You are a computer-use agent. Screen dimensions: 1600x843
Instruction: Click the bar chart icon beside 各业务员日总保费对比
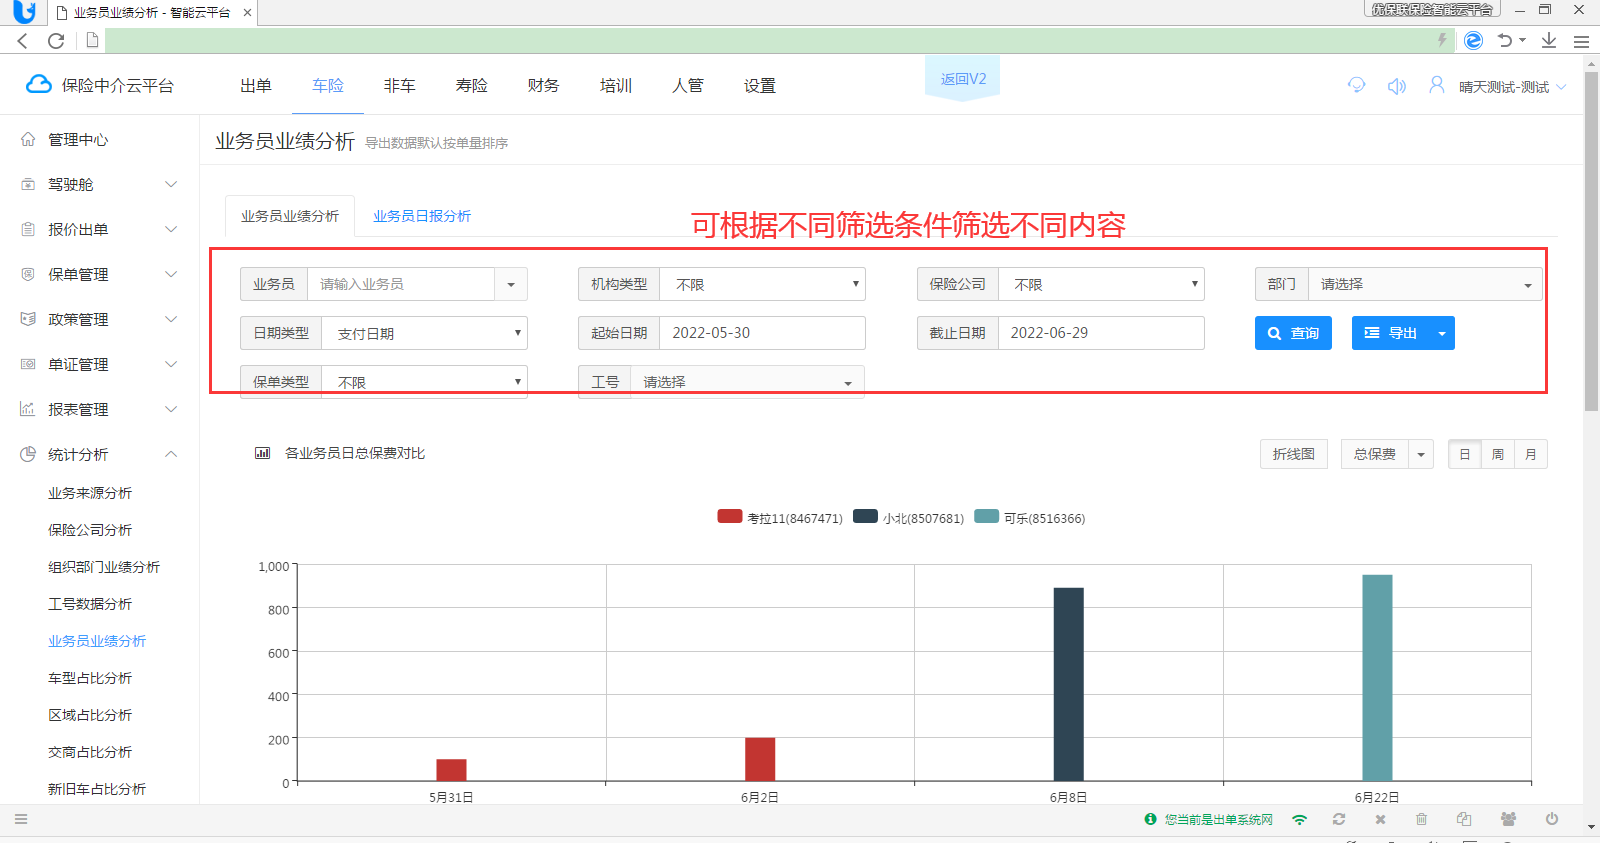pos(263,453)
